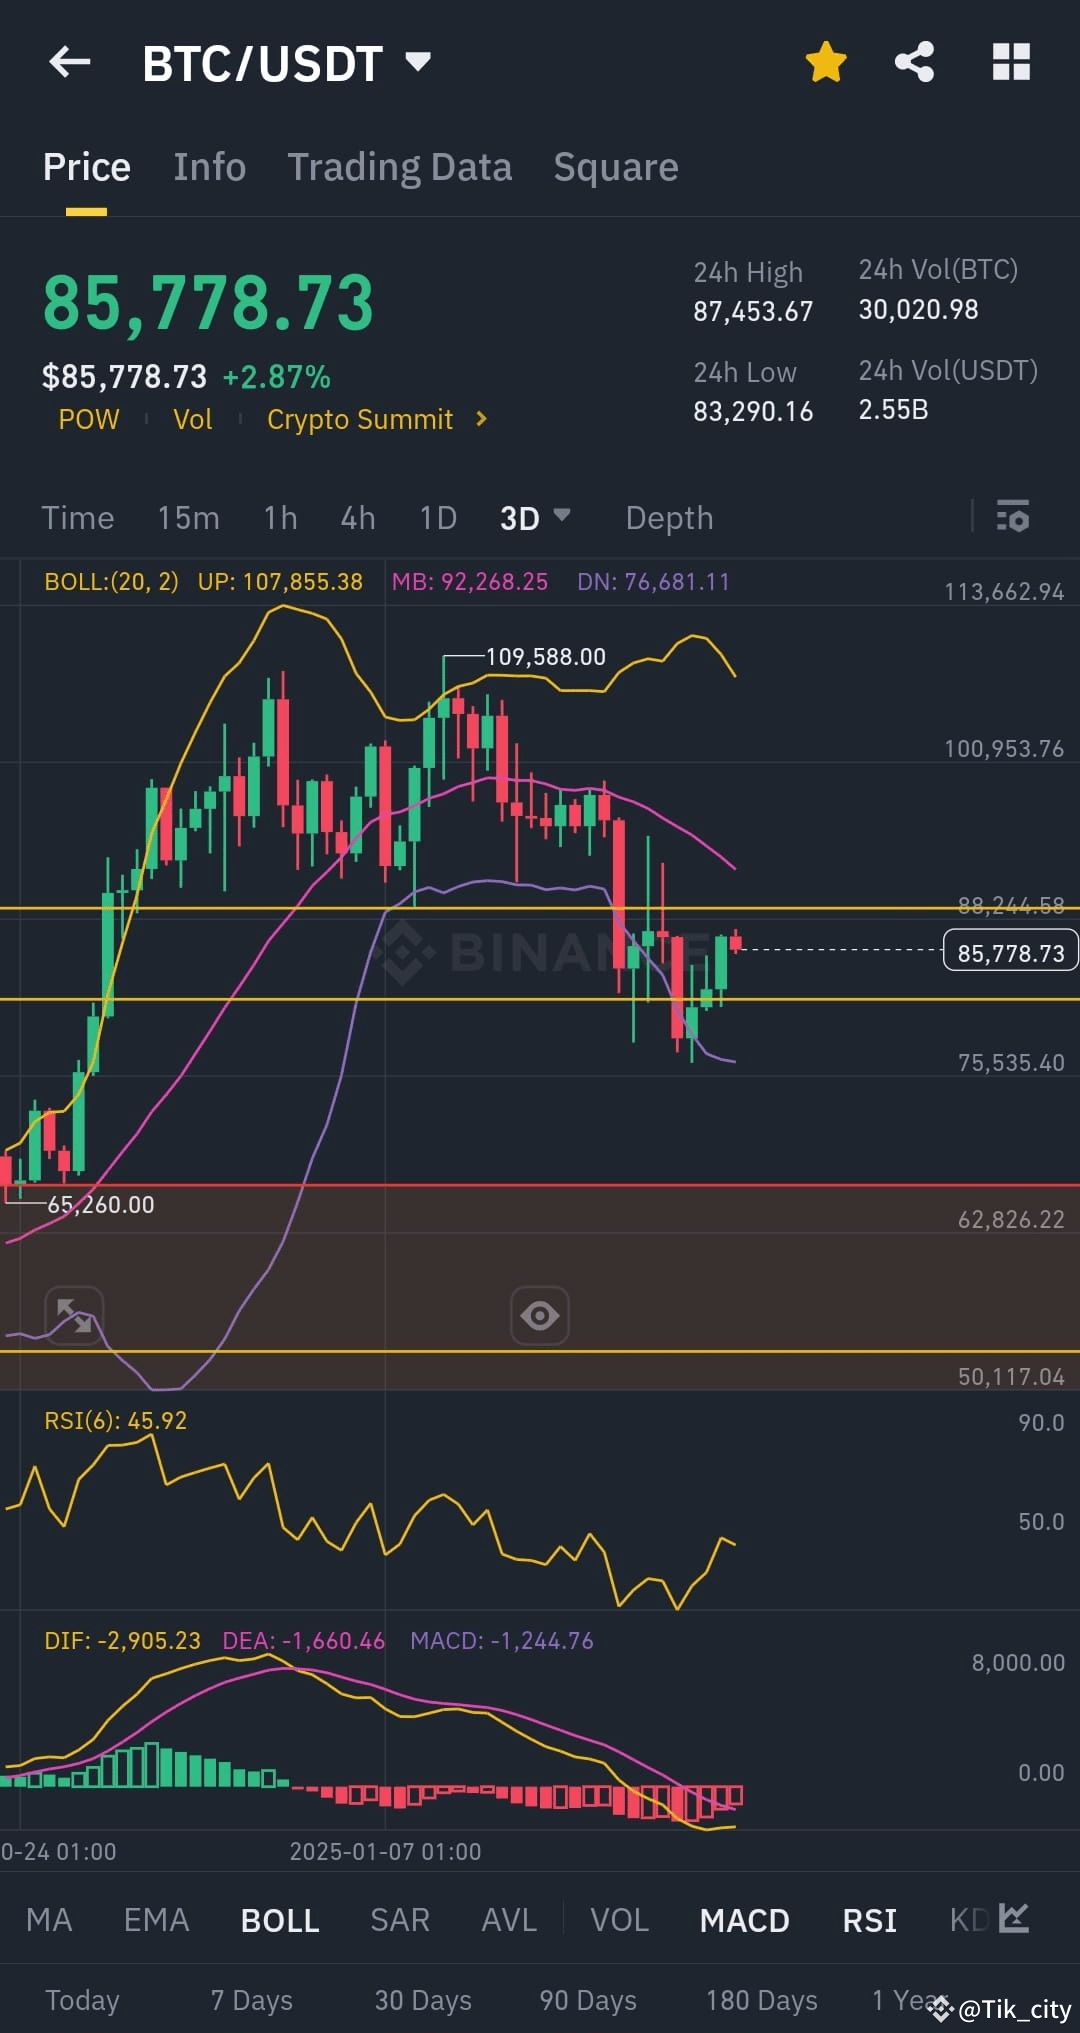Toggle the favorite star icon
Screen dimensions: 1080x2033
826,62
